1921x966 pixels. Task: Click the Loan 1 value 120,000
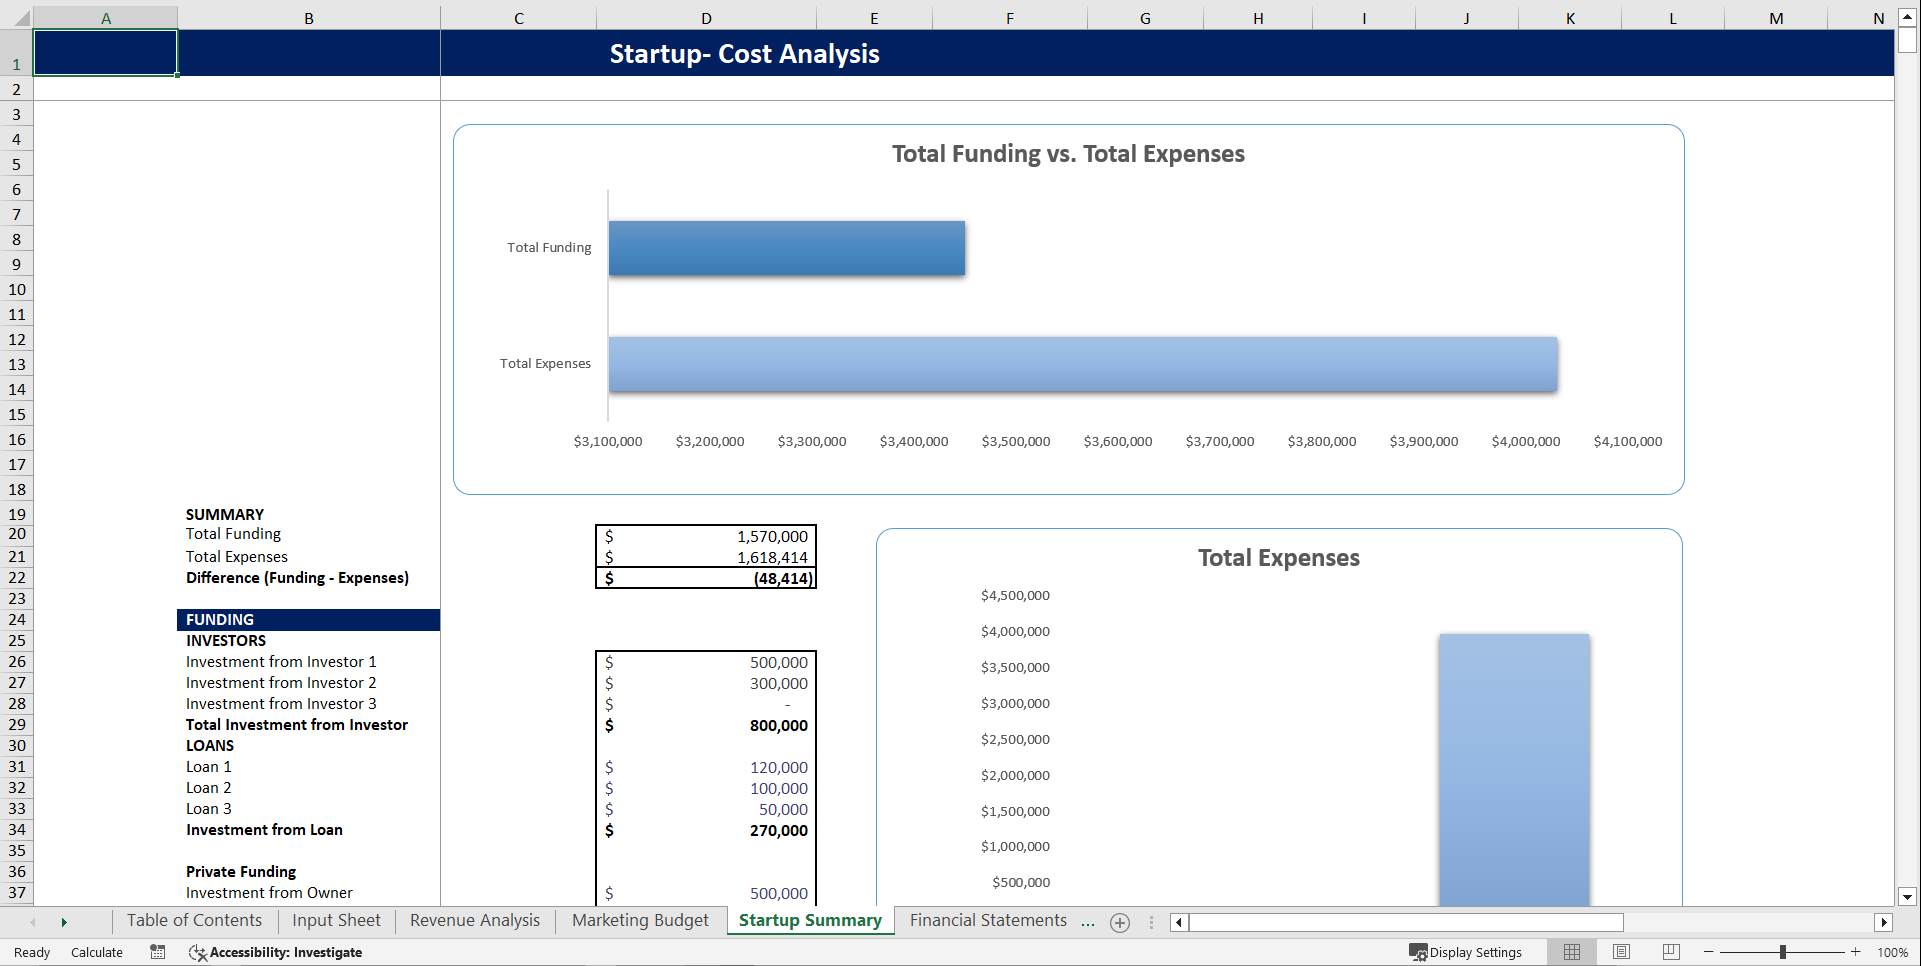pos(706,767)
